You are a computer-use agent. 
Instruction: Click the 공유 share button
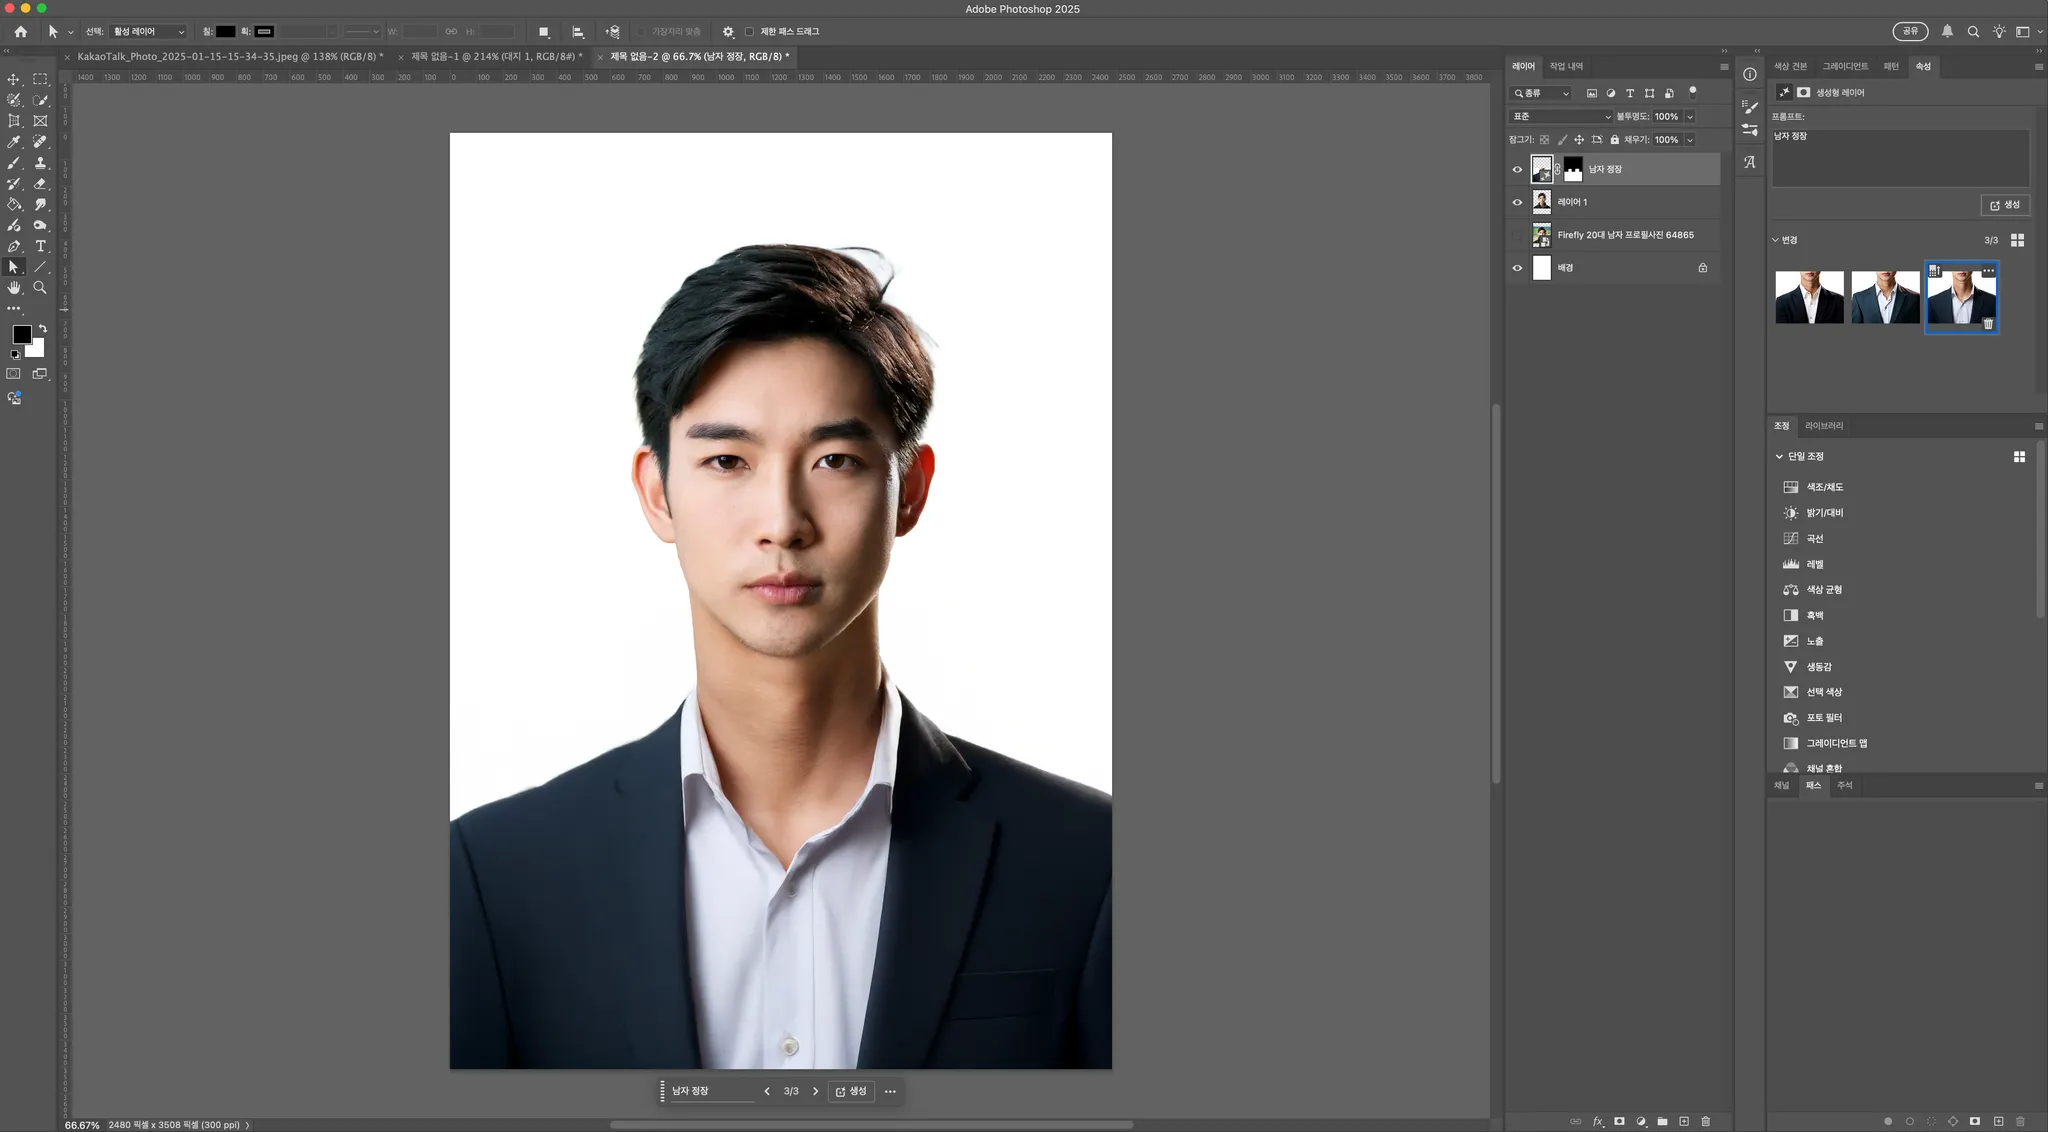coord(1910,32)
